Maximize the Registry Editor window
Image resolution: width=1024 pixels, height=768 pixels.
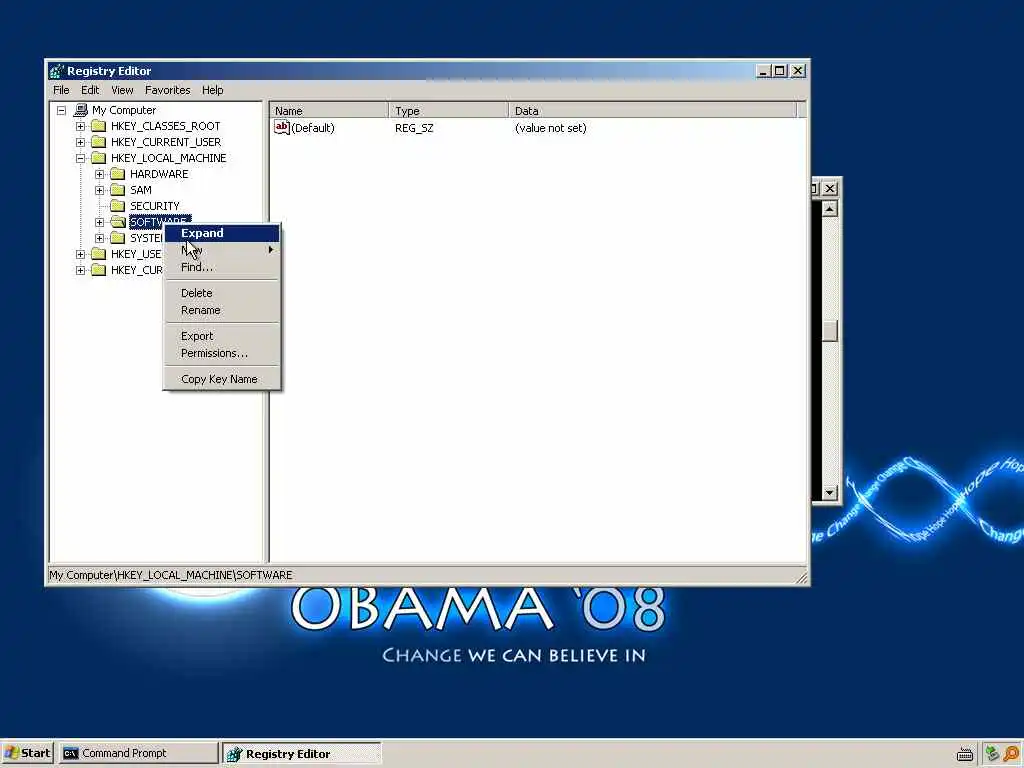(780, 71)
